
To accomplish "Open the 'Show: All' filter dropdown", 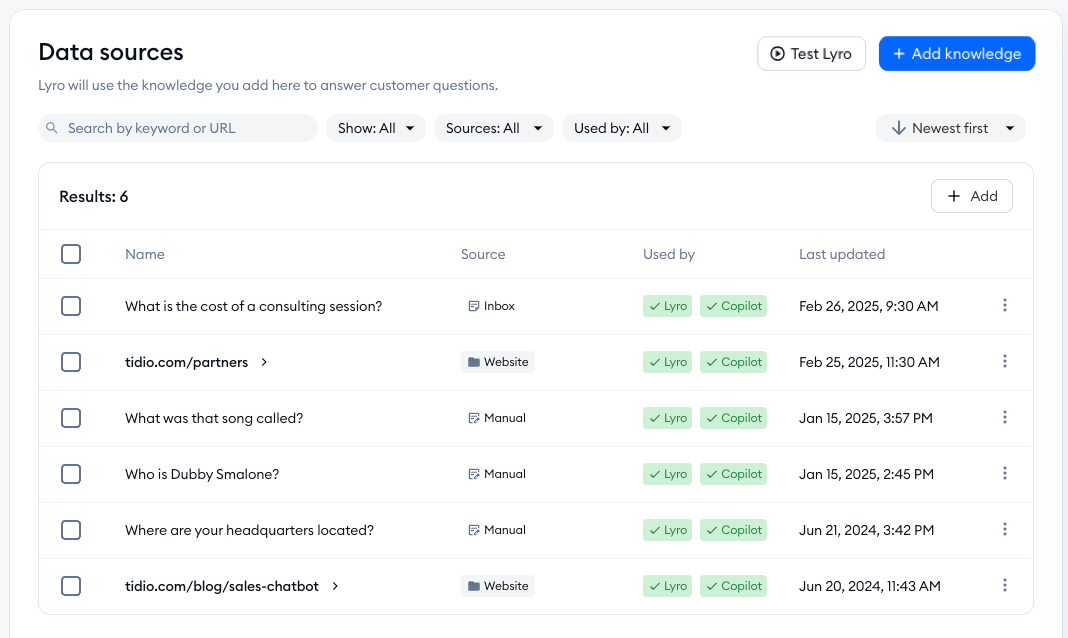I will [376, 128].
